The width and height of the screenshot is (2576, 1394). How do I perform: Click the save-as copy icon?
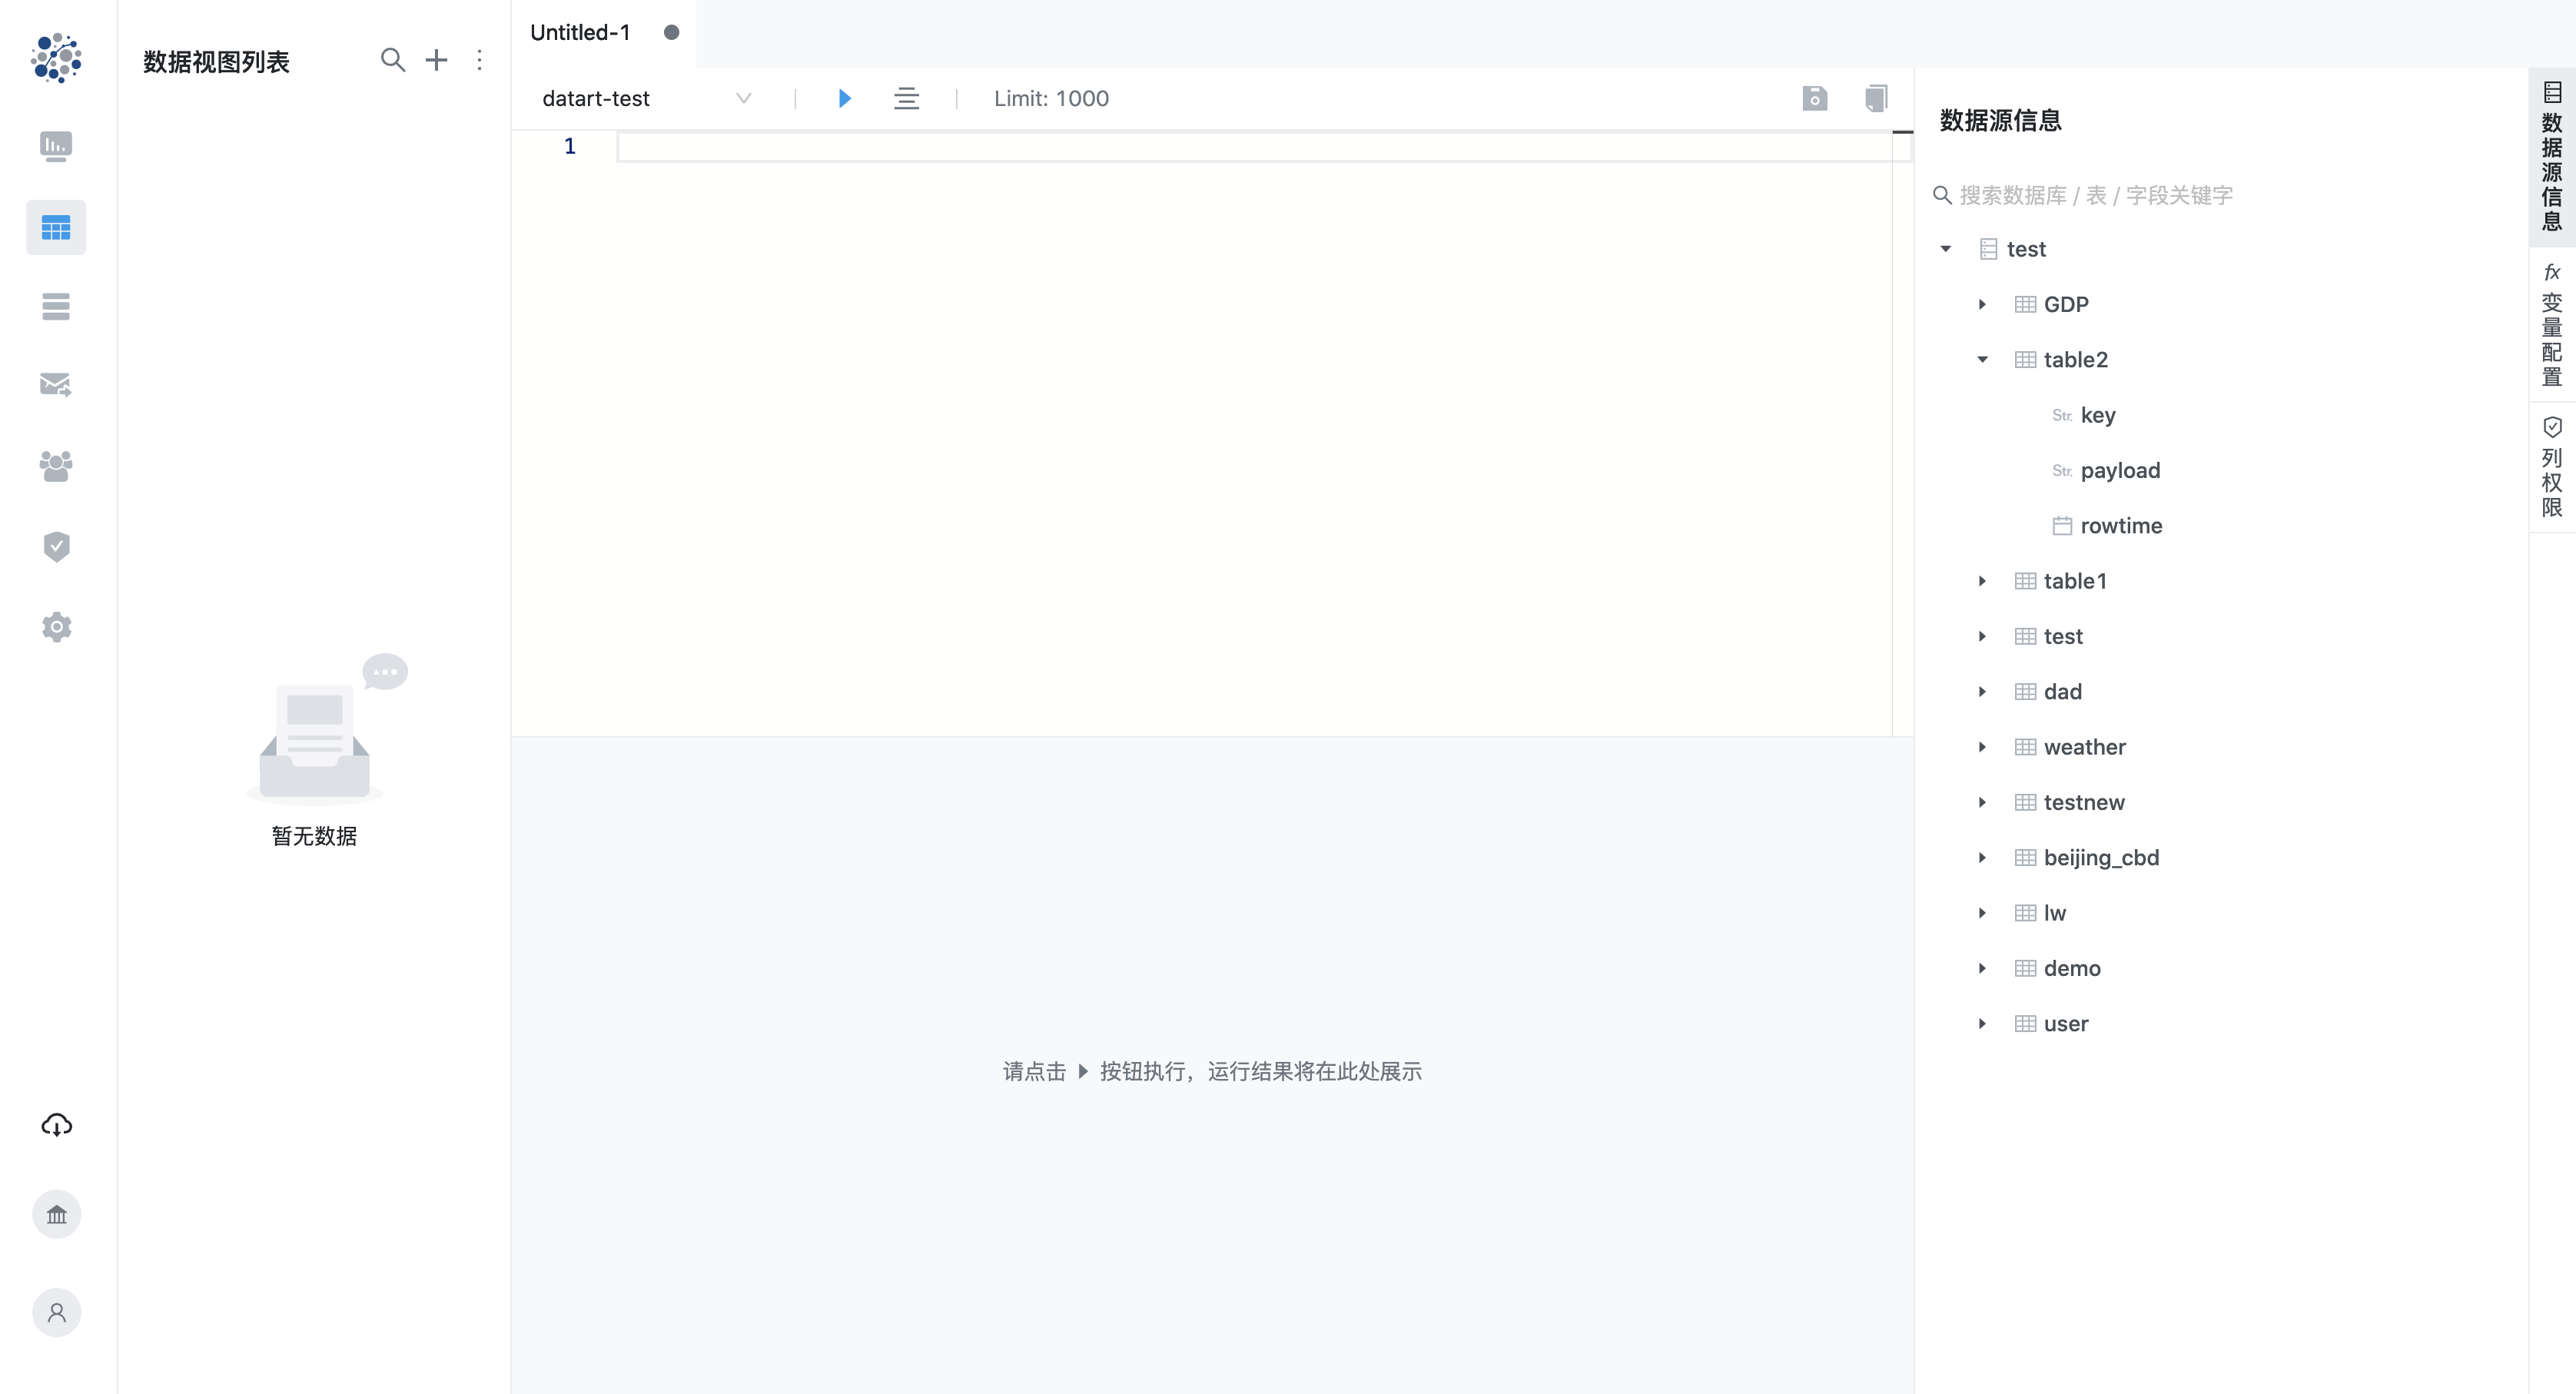point(1876,98)
